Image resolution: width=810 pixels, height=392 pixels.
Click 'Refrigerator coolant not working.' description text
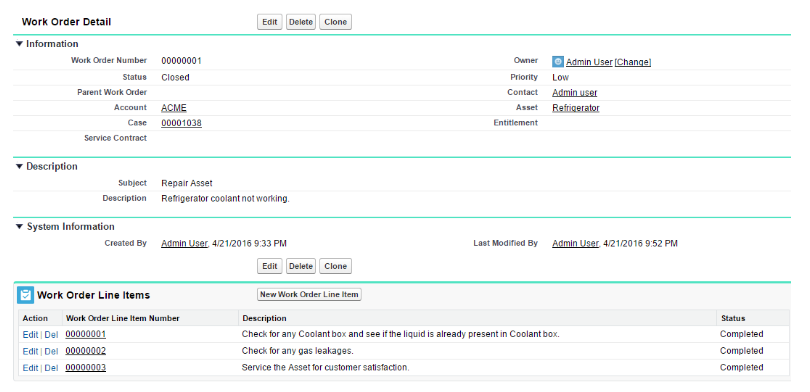pos(225,198)
